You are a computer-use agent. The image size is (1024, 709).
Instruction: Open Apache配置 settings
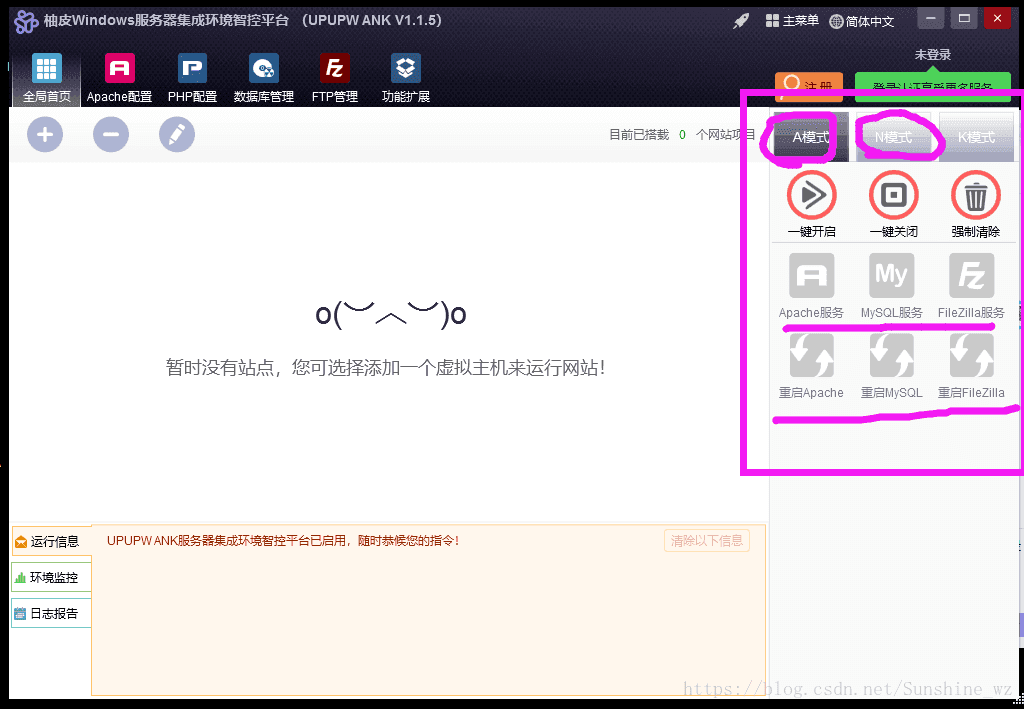pyautogui.click(x=120, y=78)
